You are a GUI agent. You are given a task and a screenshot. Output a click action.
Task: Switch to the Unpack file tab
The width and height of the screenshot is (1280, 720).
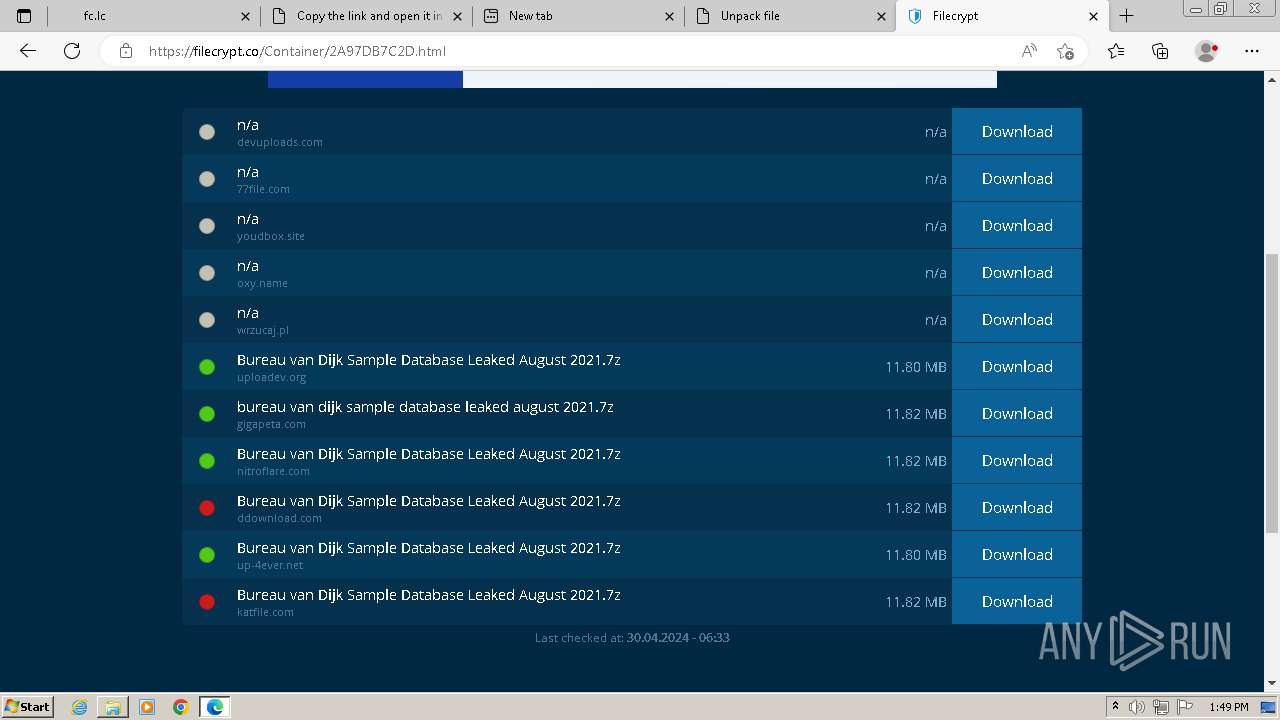coord(789,16)
